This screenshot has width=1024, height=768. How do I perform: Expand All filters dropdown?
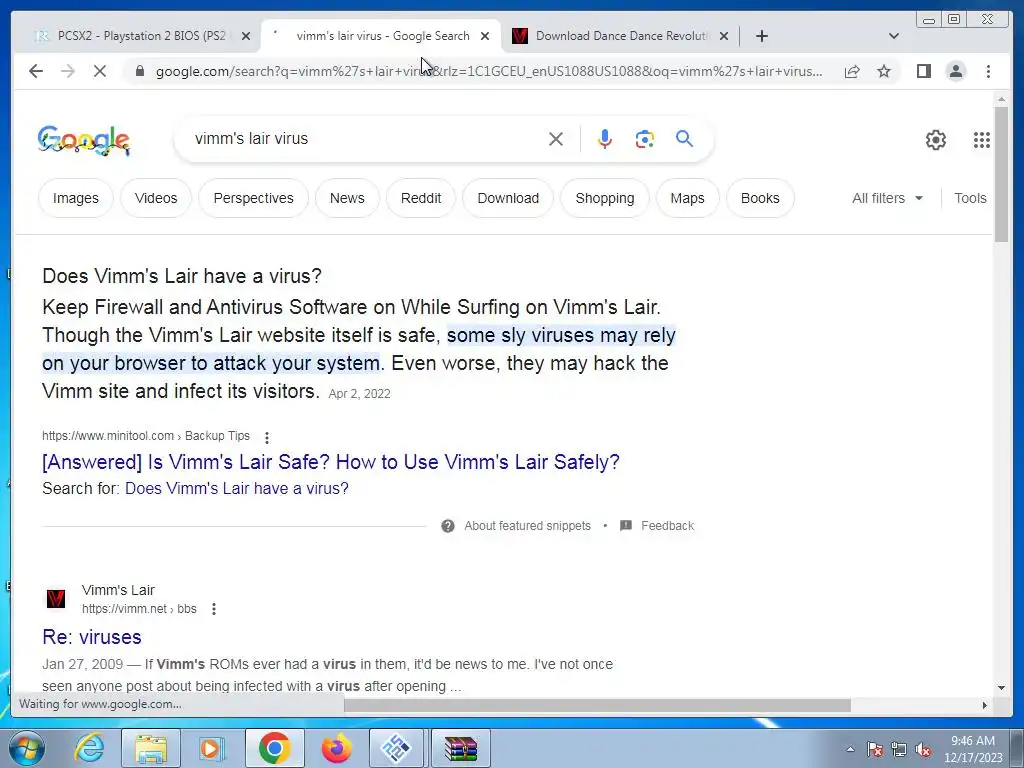coord(887,198)
